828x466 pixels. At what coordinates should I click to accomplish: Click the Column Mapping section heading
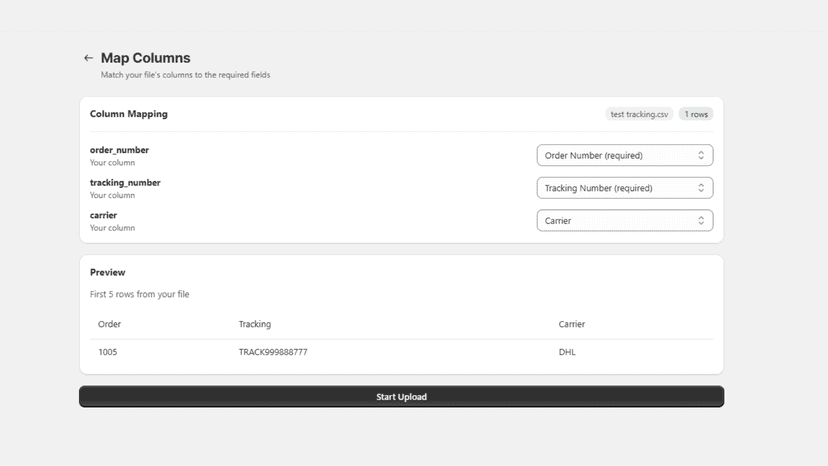click(x=129, y=114)
